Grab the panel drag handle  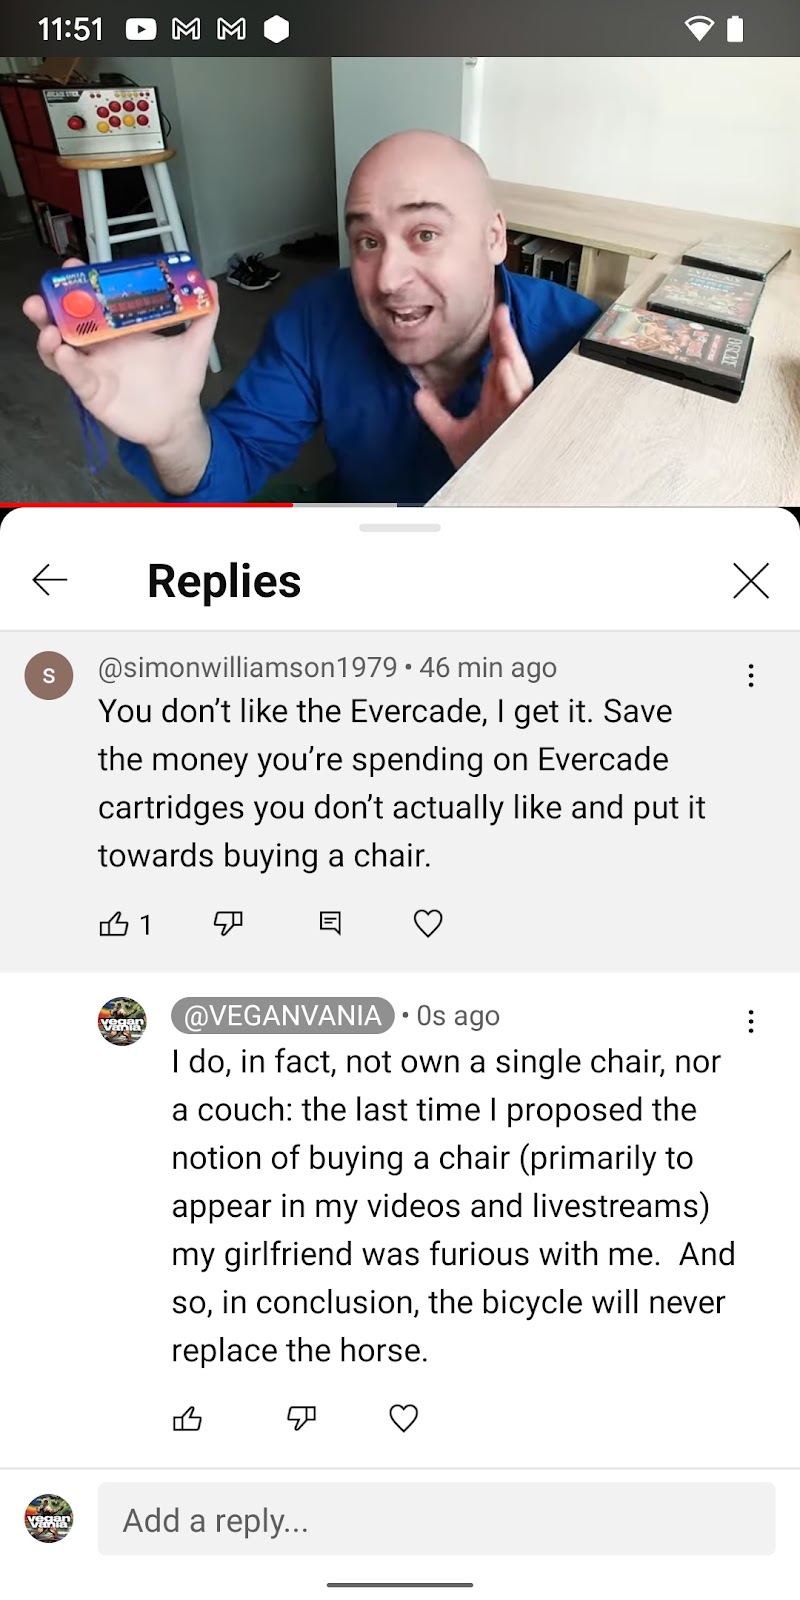point(400,527)
